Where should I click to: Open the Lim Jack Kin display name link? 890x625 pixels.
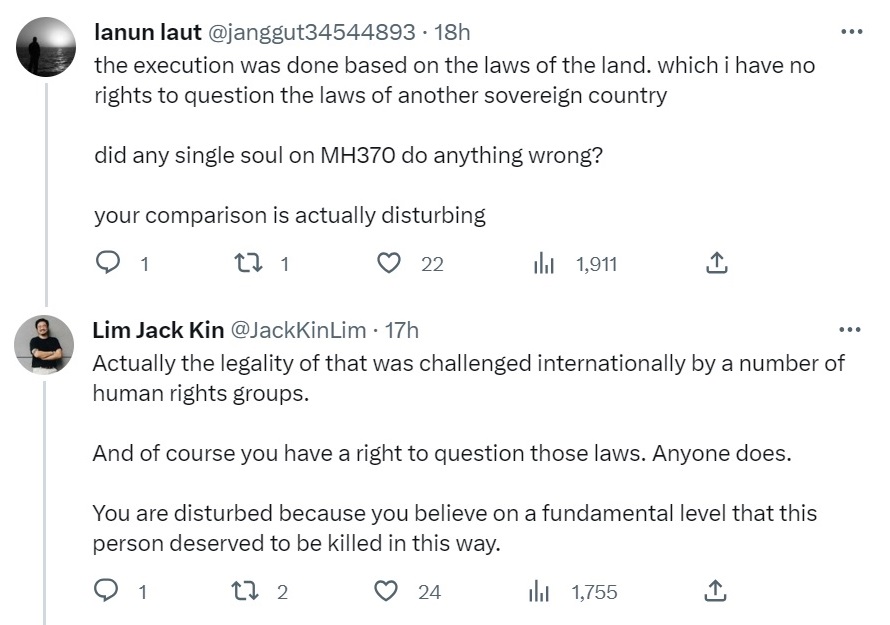pyautogui.click(x=158, y=330)
